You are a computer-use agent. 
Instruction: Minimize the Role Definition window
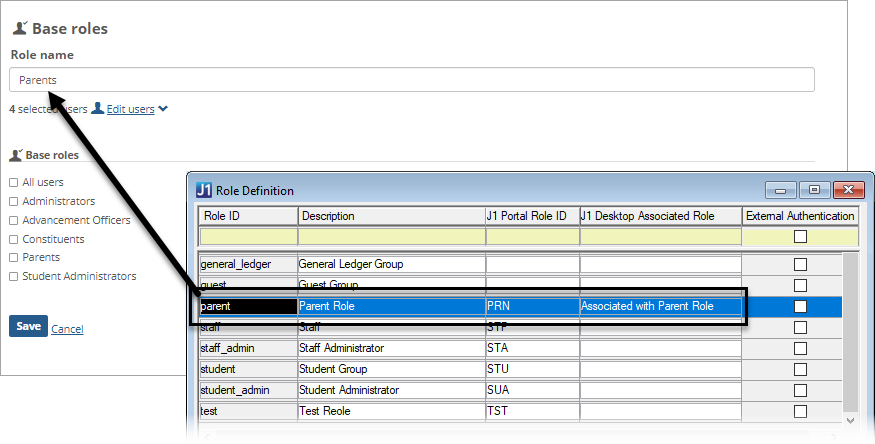(x=781, y=190)
